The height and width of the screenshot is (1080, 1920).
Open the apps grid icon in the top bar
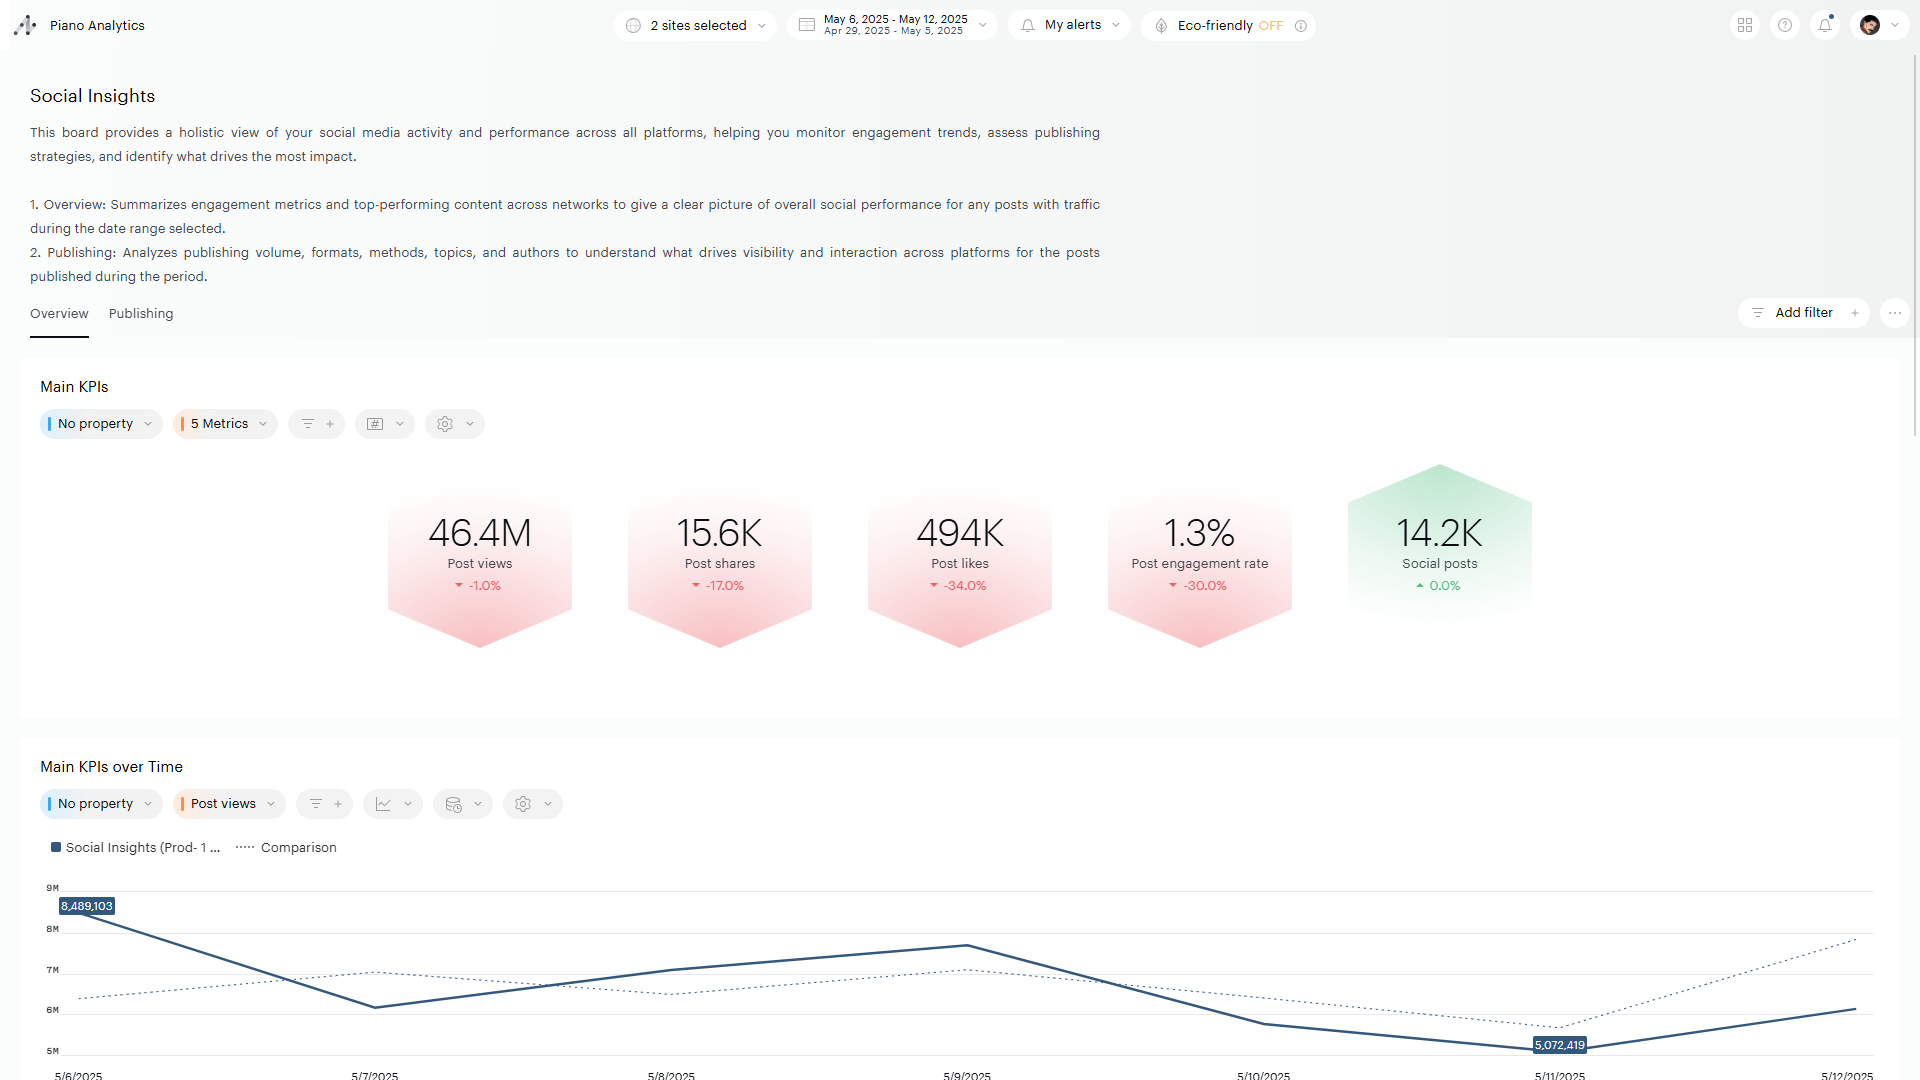[x=1745, y=25]
